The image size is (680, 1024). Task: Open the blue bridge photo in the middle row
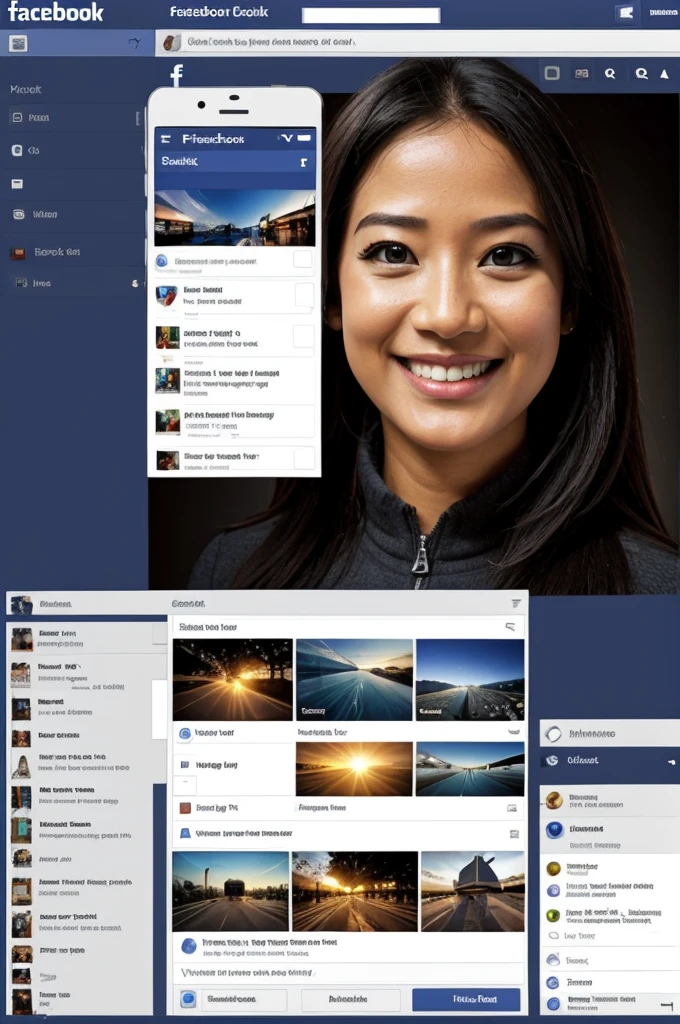(x=470, y=769)
